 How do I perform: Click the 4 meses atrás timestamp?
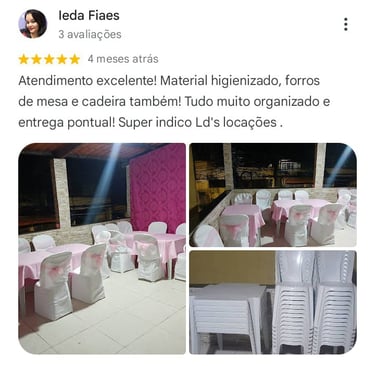coord(123,59)
